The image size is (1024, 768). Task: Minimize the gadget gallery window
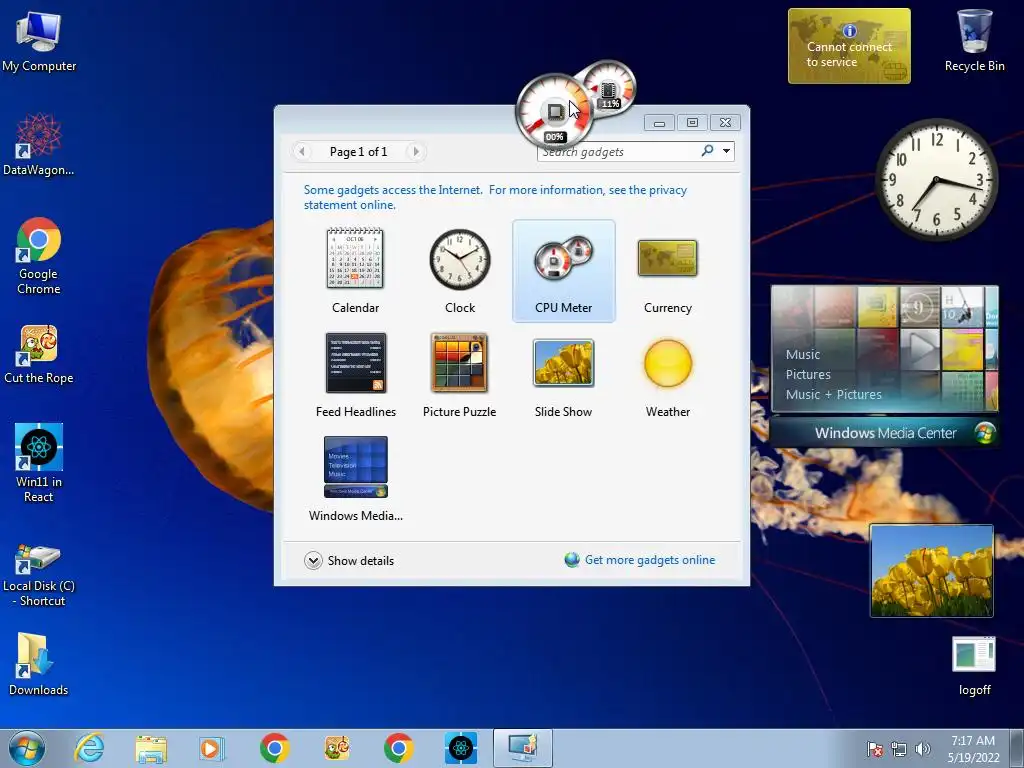(660, 123)
